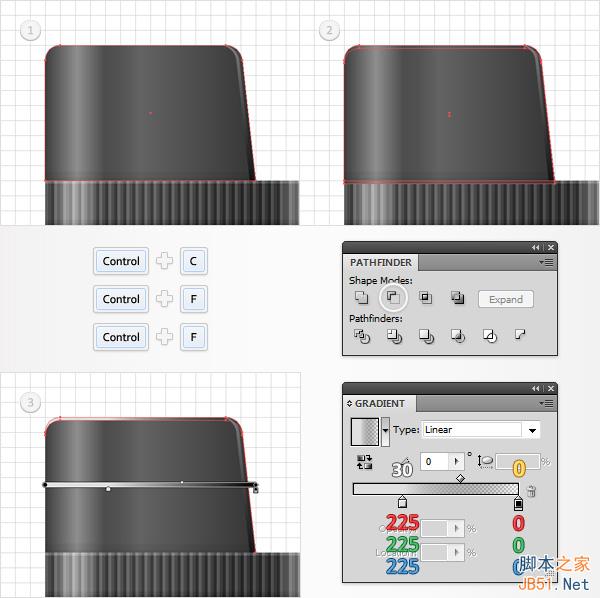Open the gradient swatch dropdown arrow
Viewport: 600px width, 598px height.
(x=385, y=432)
